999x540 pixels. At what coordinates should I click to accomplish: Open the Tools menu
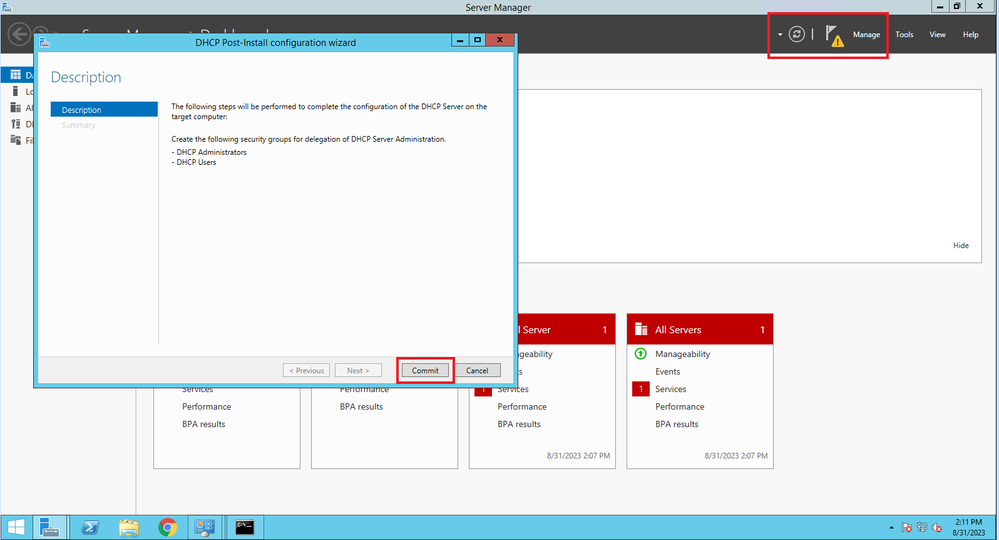tap(904, 35)
